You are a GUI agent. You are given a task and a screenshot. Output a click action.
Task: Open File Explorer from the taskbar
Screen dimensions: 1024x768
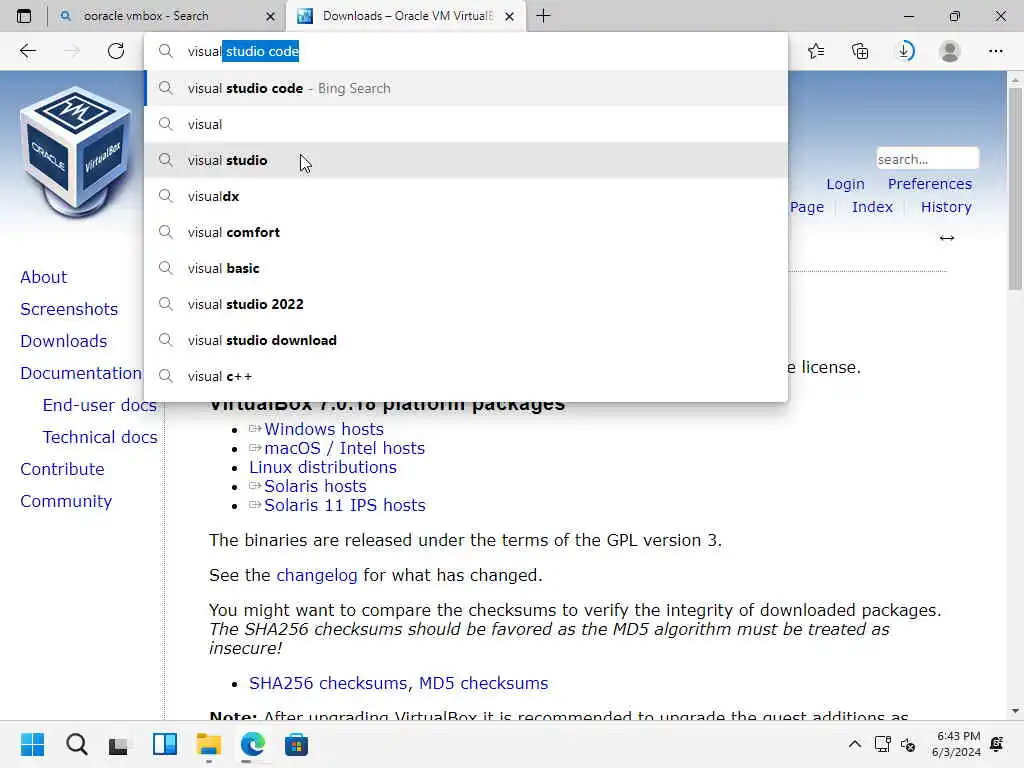(209, 744)
